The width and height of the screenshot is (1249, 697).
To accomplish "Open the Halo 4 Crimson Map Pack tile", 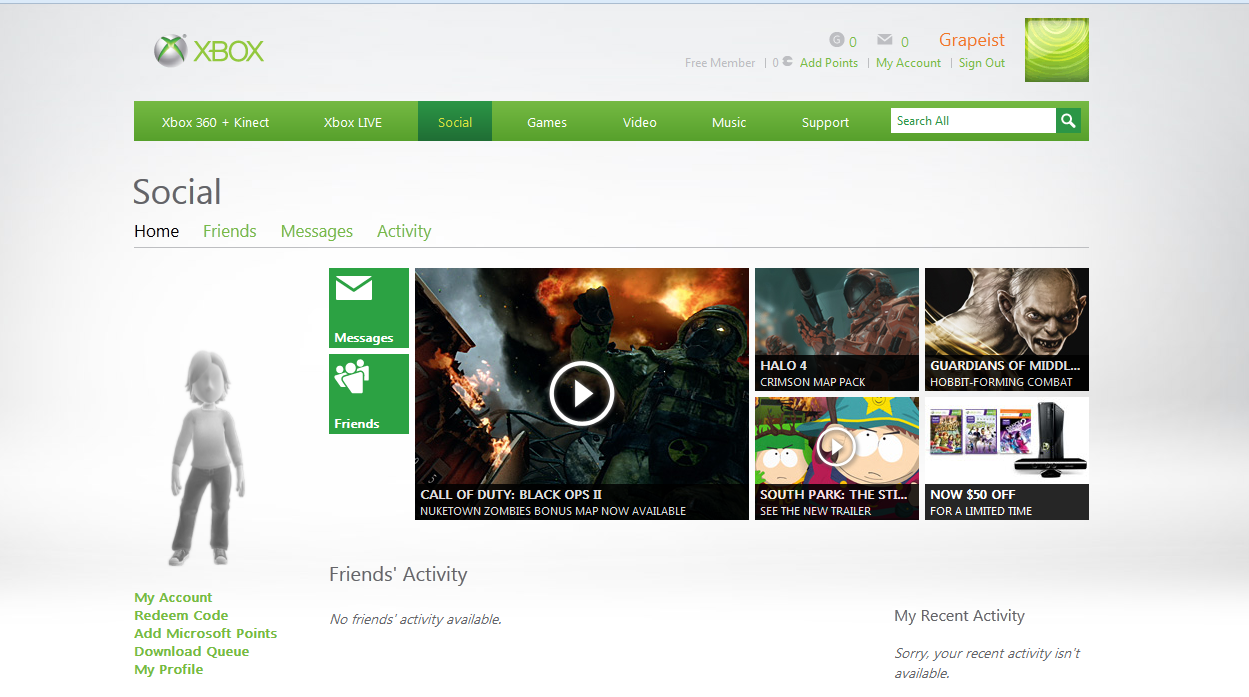I will pyautogui.click(x=837, y=329).
